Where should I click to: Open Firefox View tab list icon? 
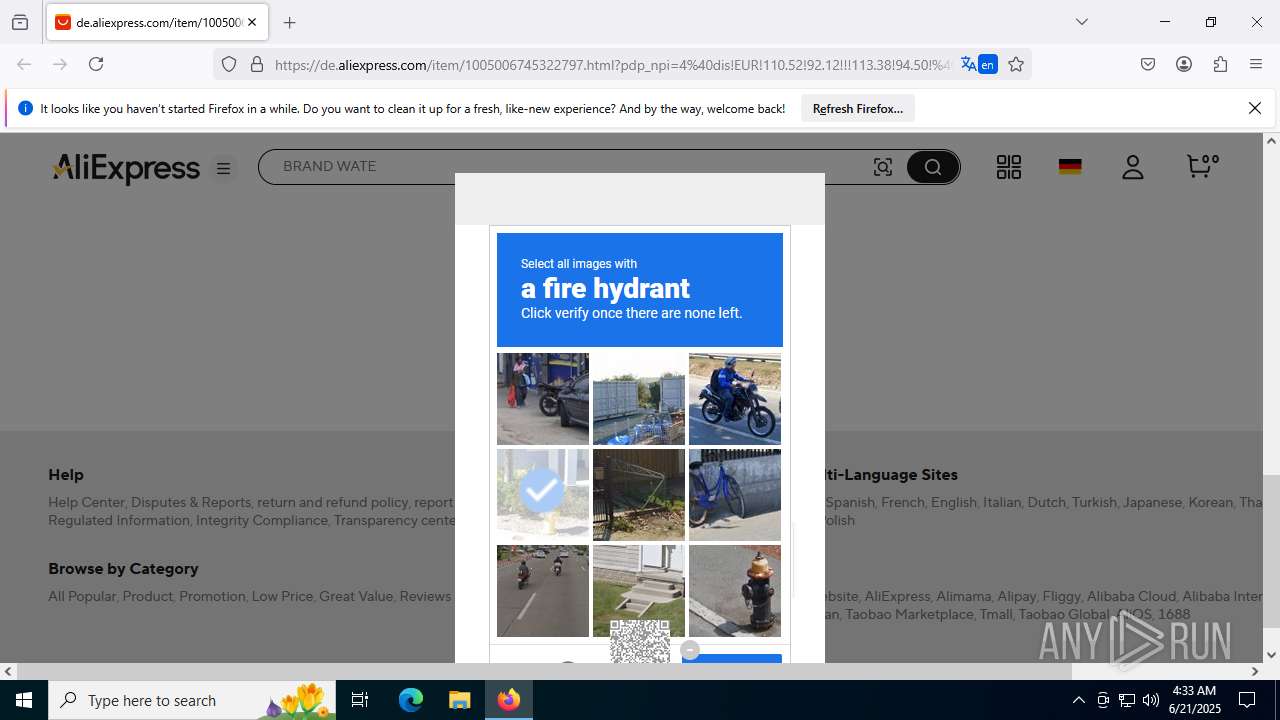click(20, 22)
